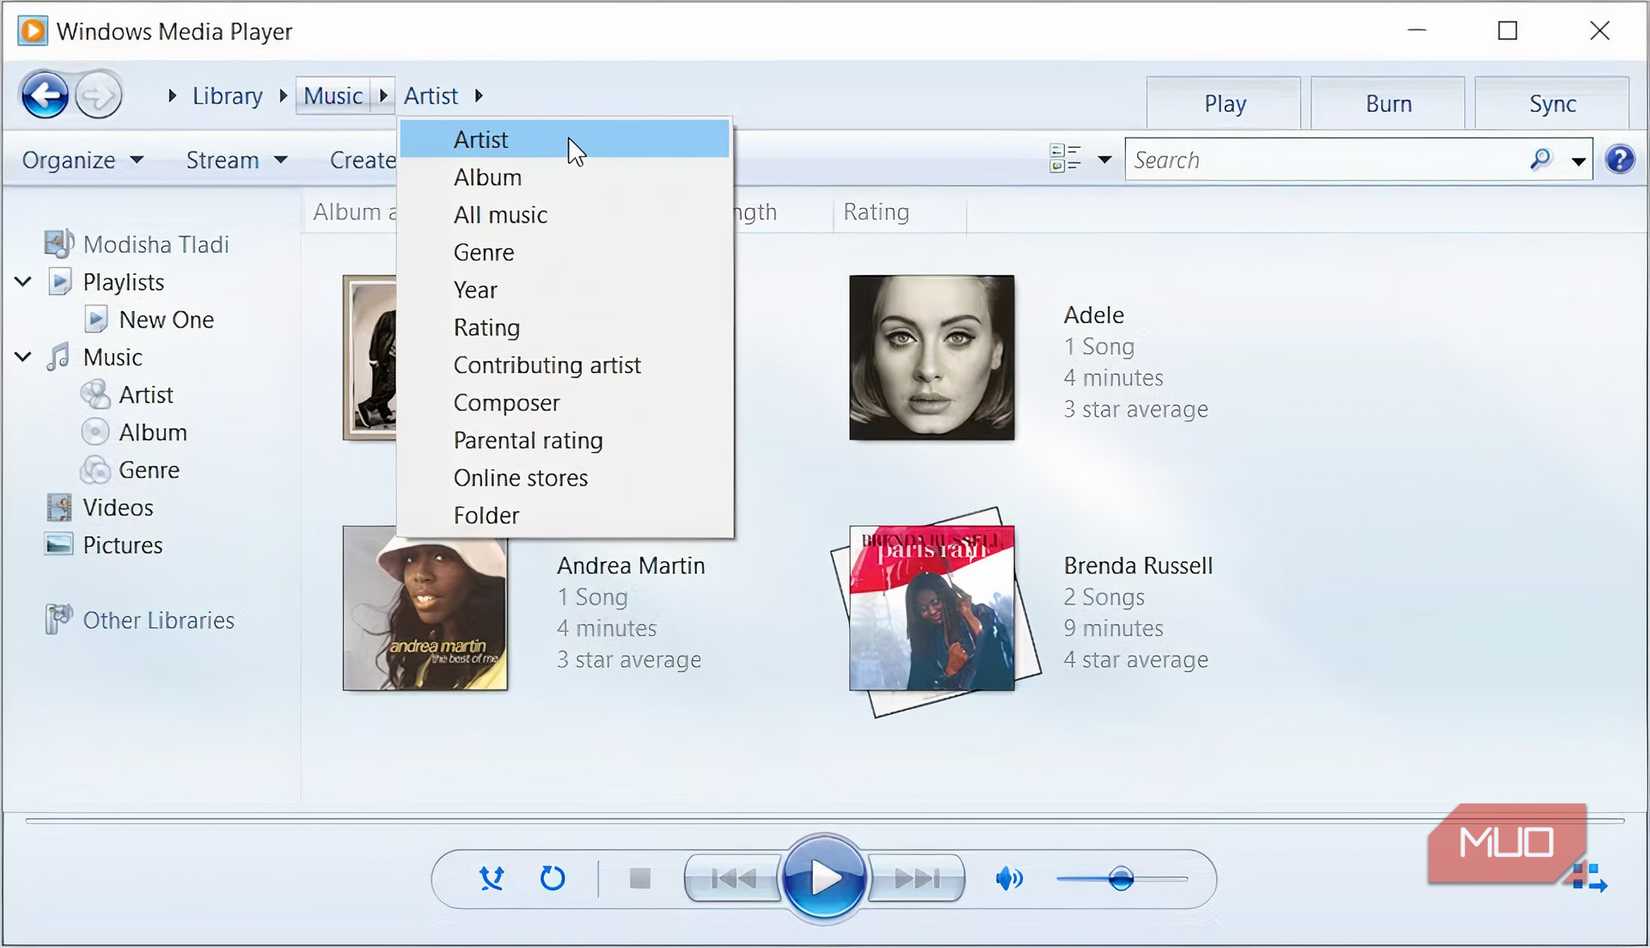1650x948 pixels.
Task: Select Genre from the navigation dropdown
Action: tap(483, 252)
